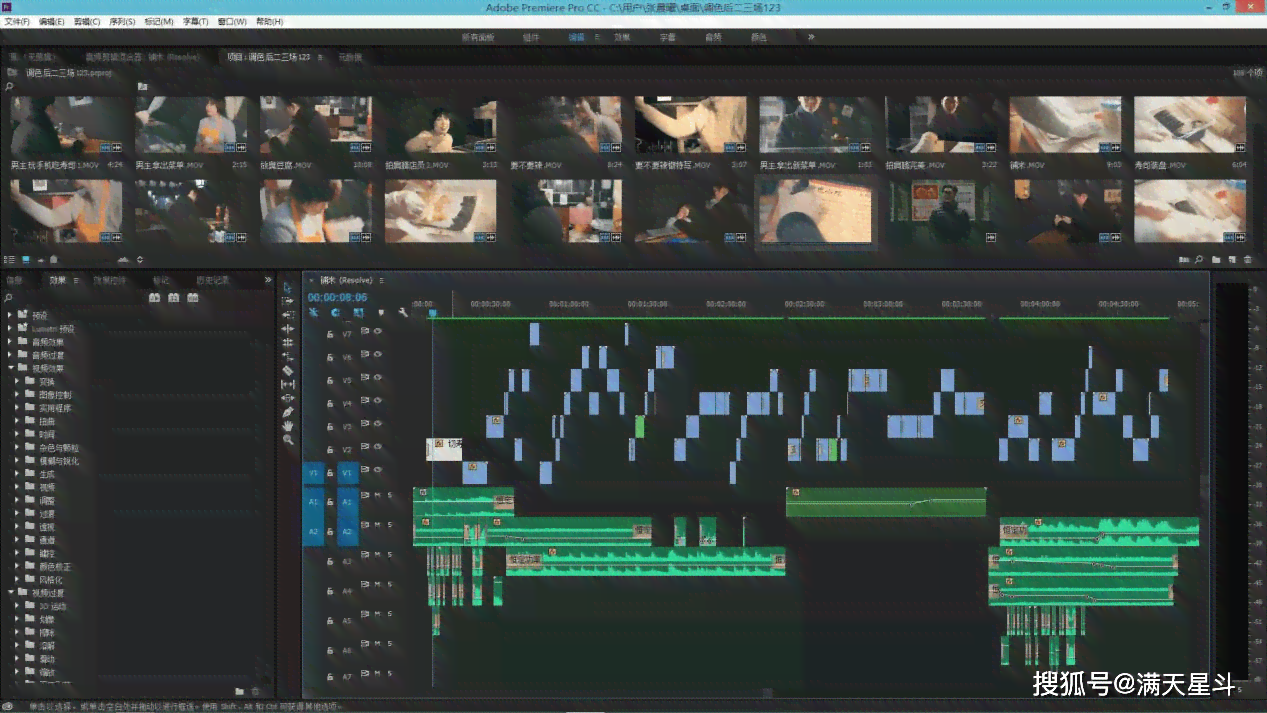
Task: Select the Pen tool
Action: point(288,412)
